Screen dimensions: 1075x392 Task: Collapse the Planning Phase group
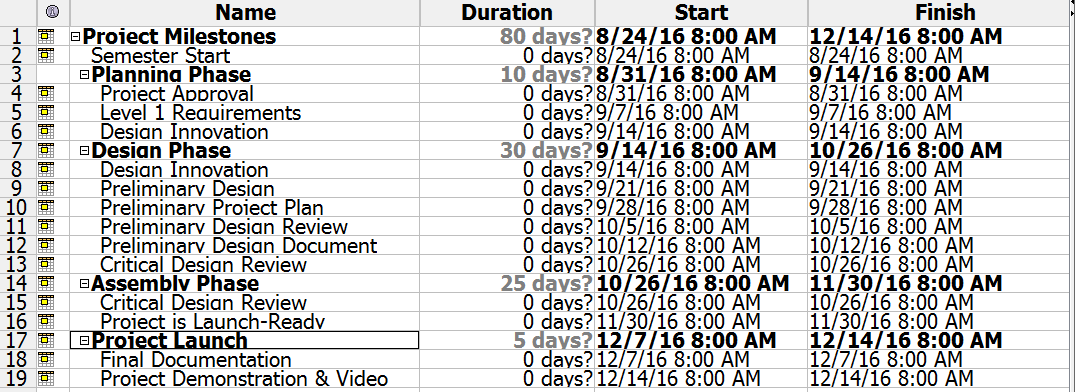[x=85, y=75]
